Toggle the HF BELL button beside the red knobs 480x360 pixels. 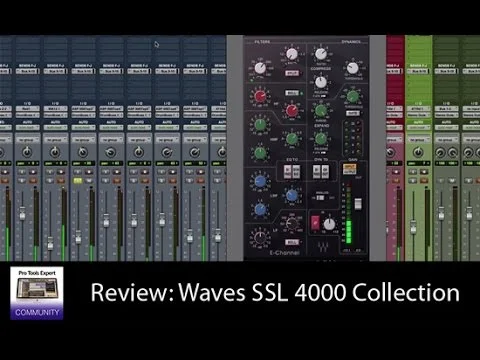291,93
